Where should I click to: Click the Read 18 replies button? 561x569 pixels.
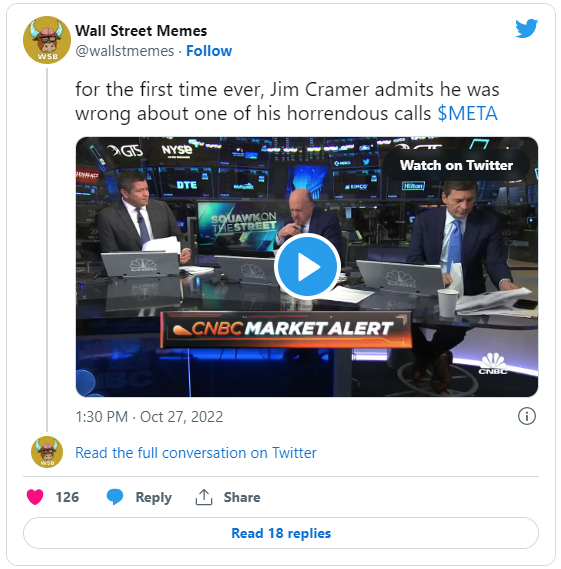point(281,533)
